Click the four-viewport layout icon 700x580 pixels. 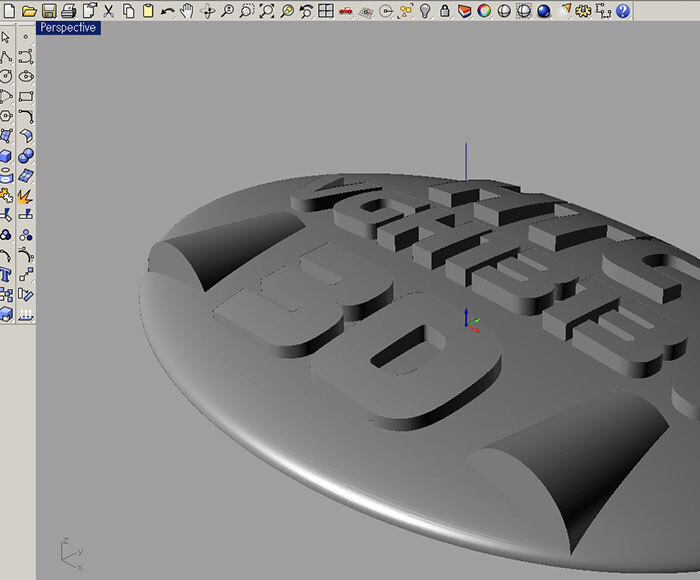pos(325,11)
